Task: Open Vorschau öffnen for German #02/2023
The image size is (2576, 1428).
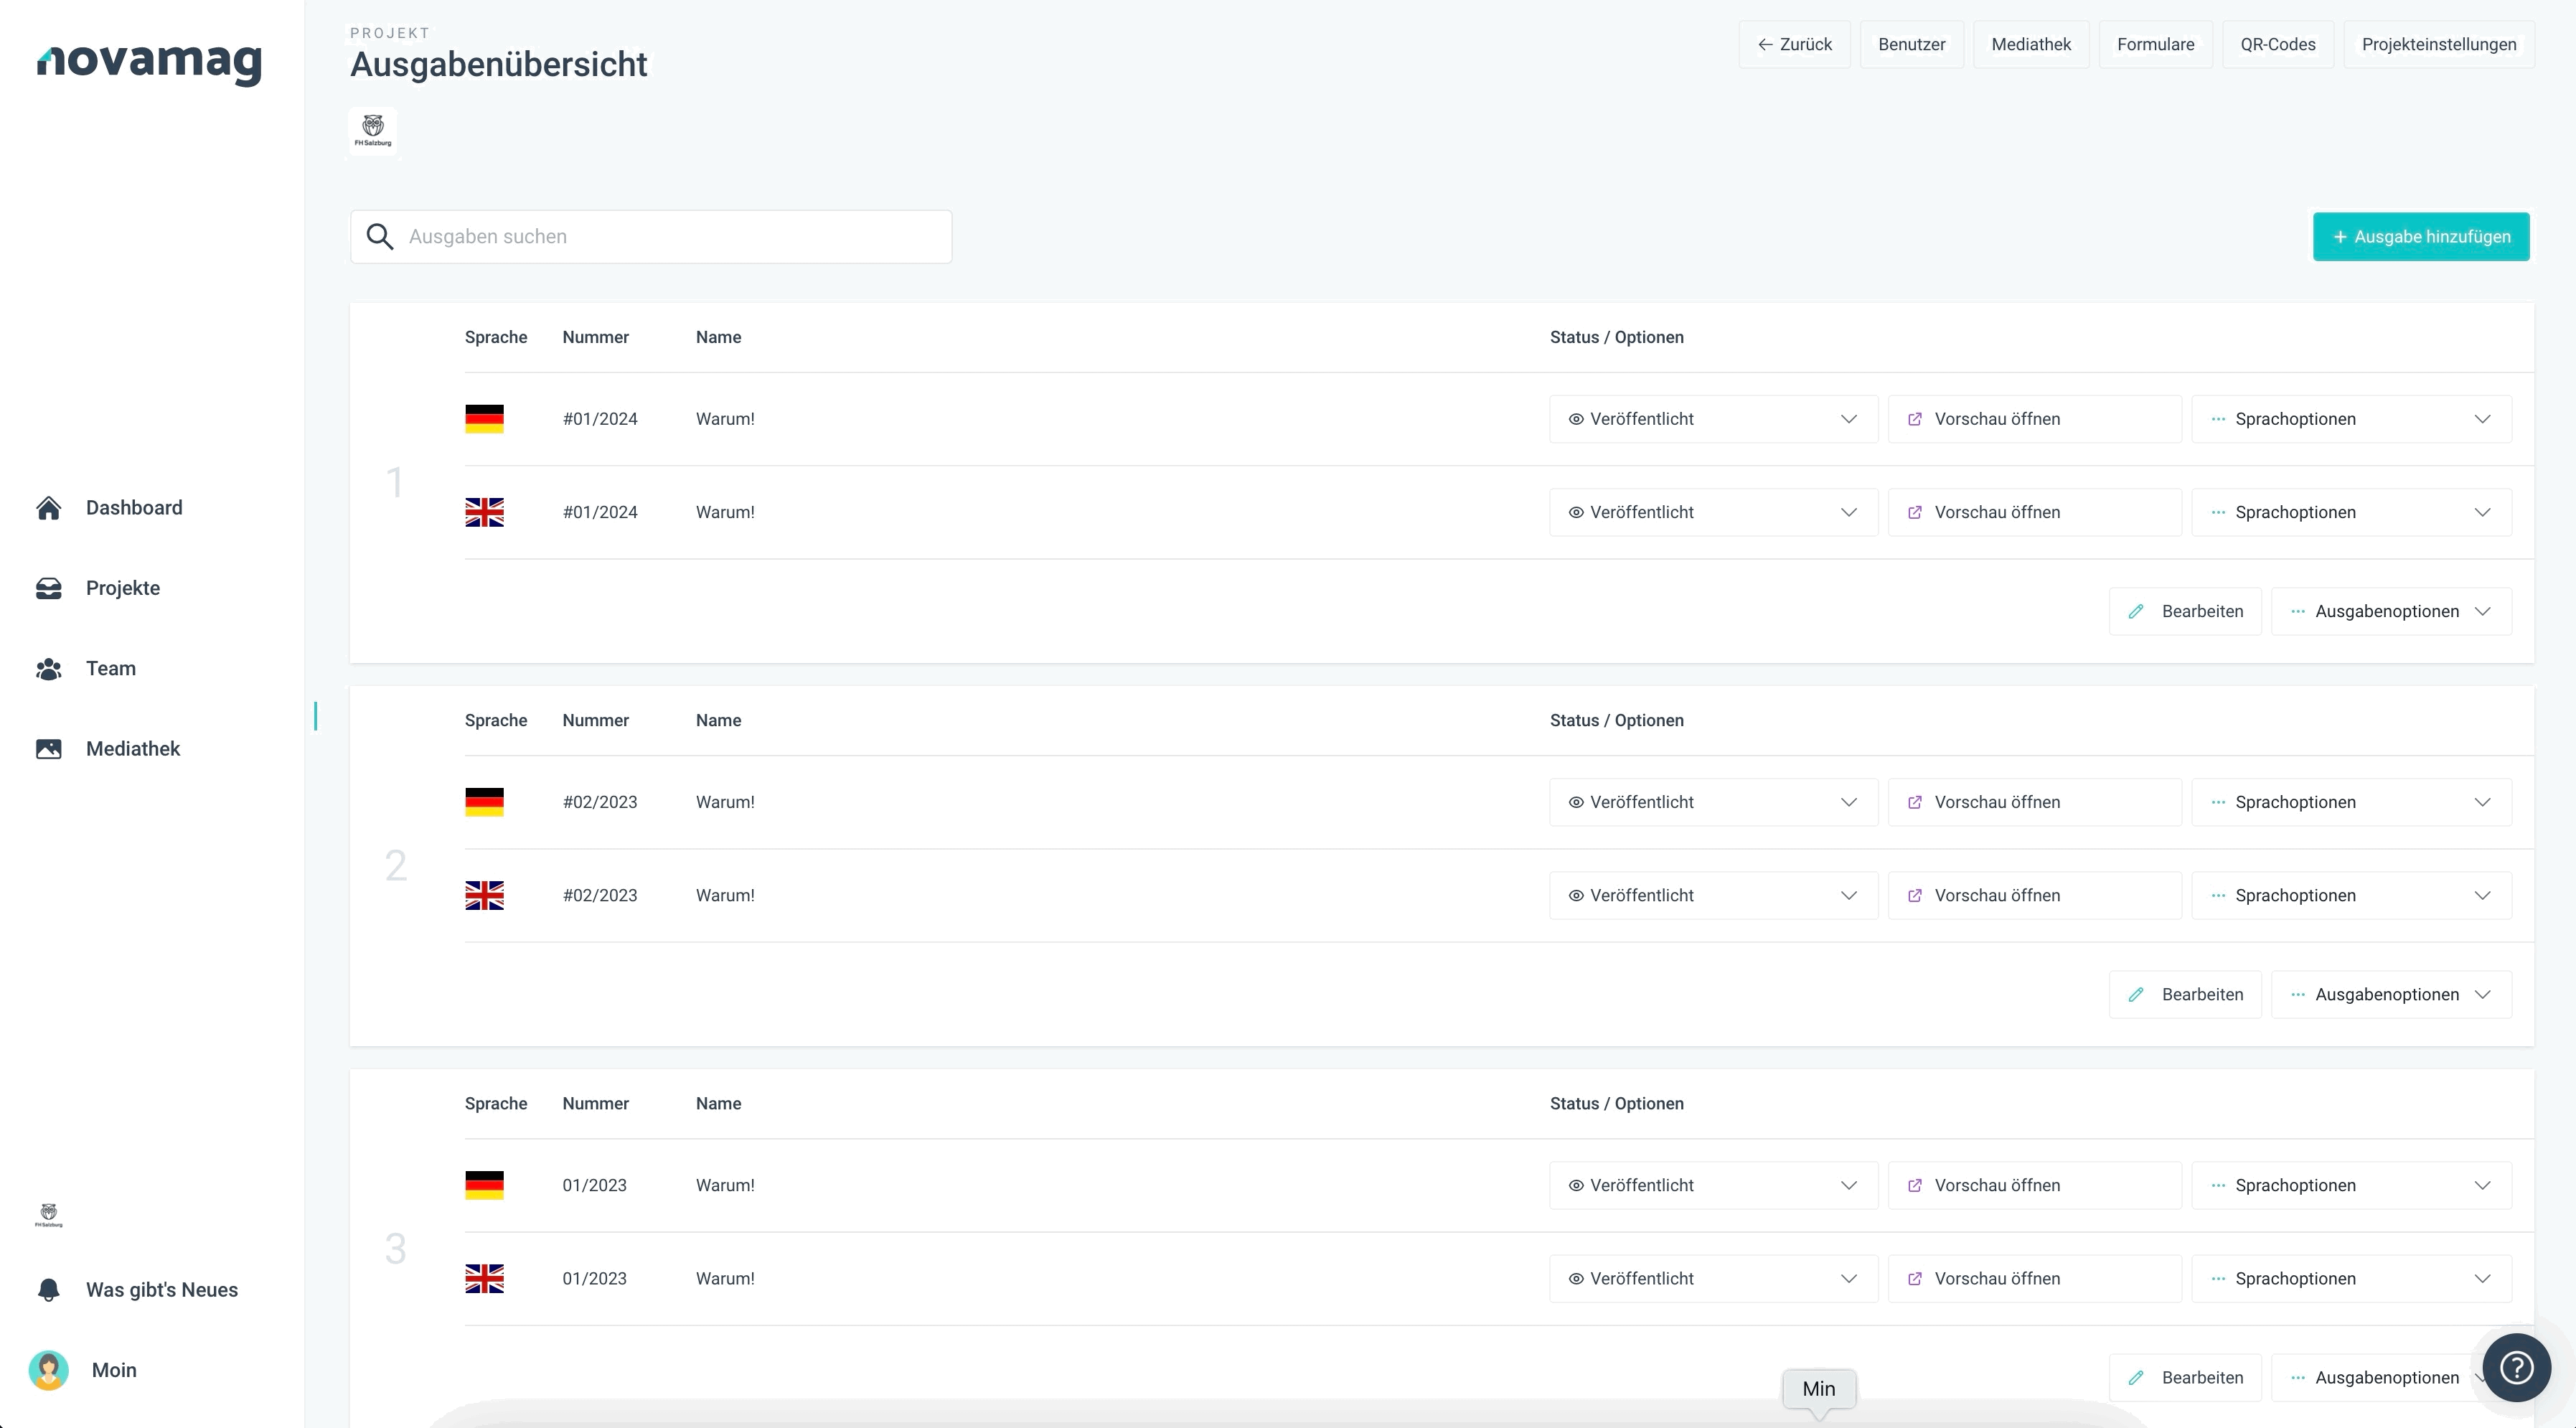Action: [2035, 802]
